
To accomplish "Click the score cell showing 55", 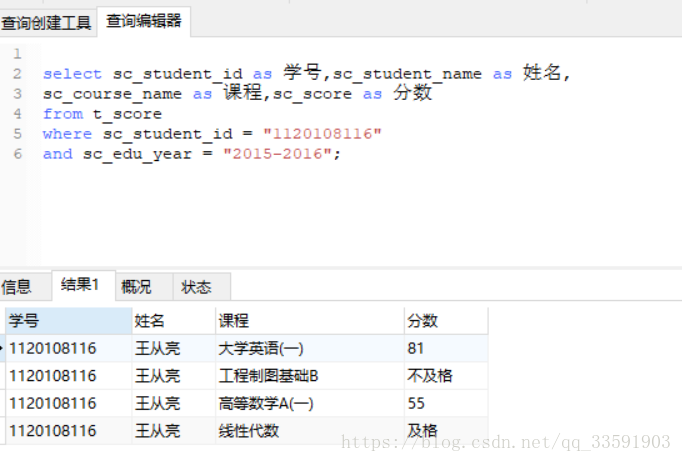I will [446, 403].
